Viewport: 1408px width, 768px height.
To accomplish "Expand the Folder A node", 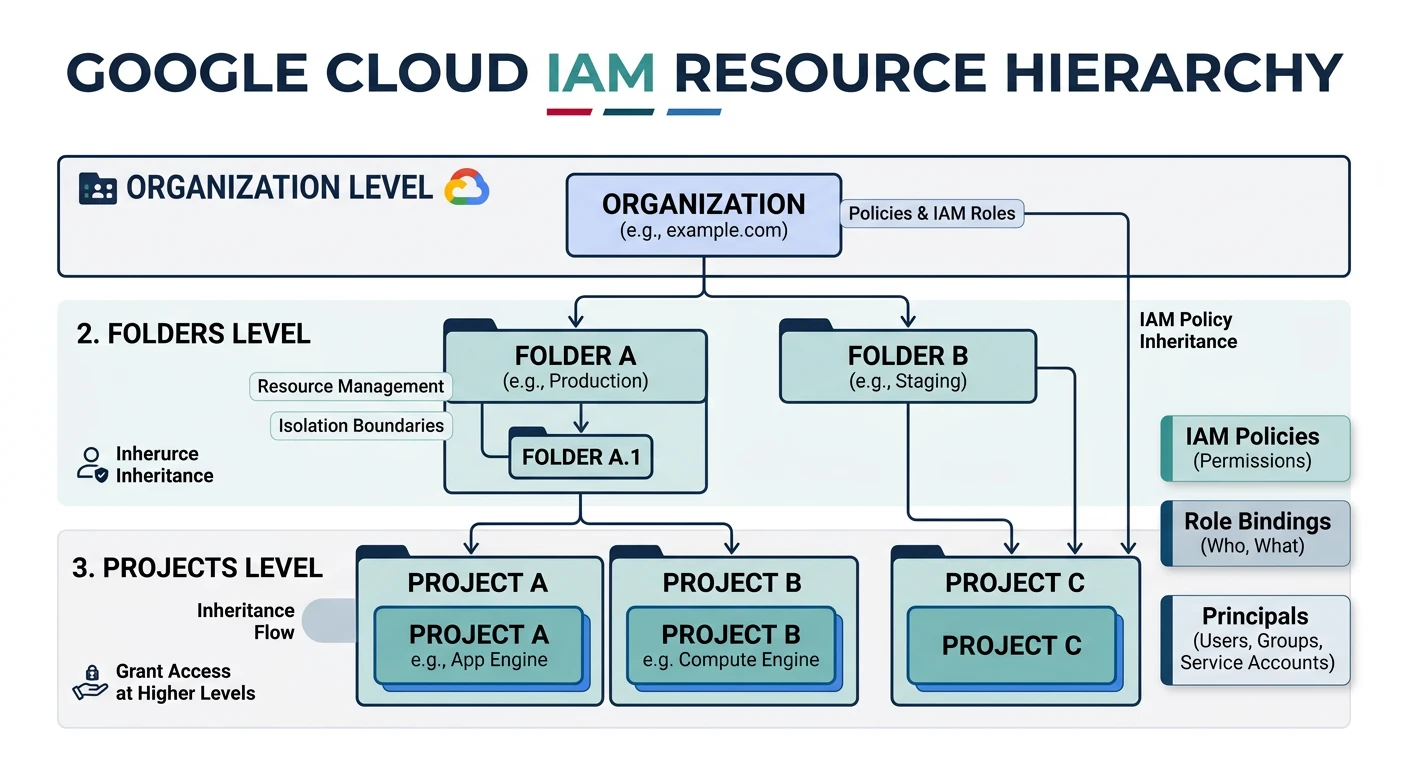I will 575,365.
